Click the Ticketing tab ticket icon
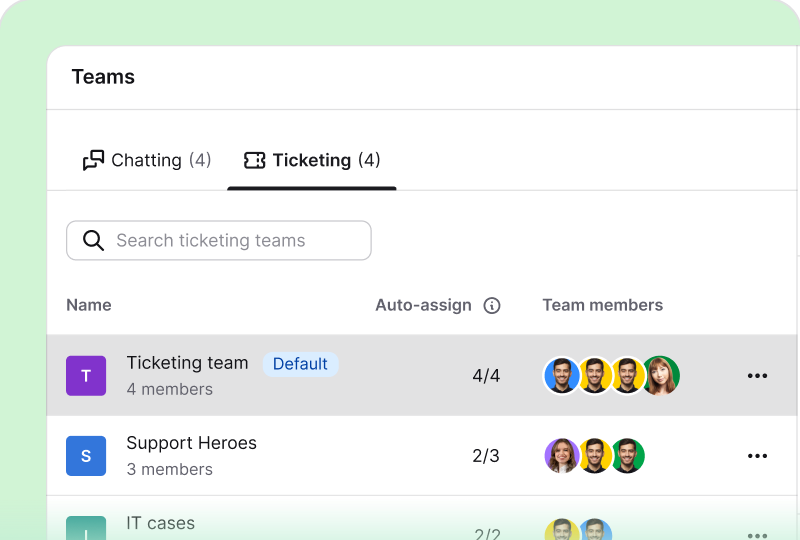The image size is (800, 540). click(255, 160)
